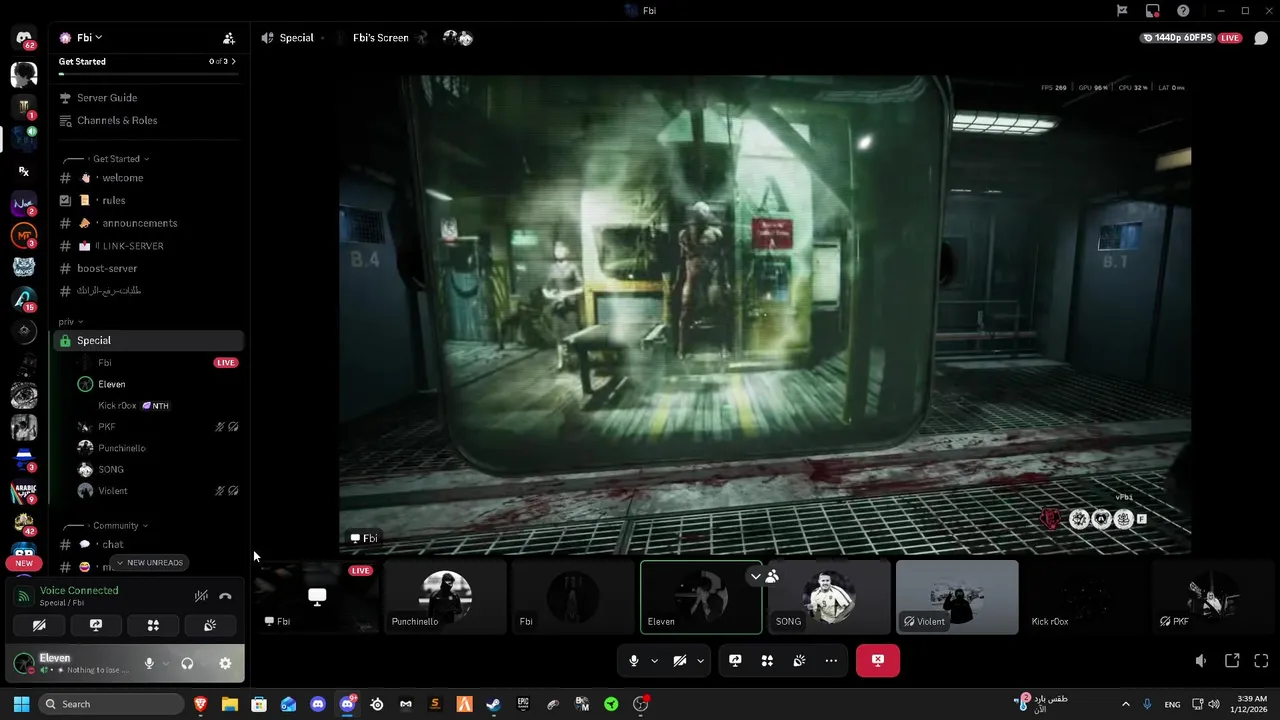This screenshot has height=720, width=1280.
Task: Open Brave browser from the taskbar
Action: pyautogui.click(x=200, y=704)
